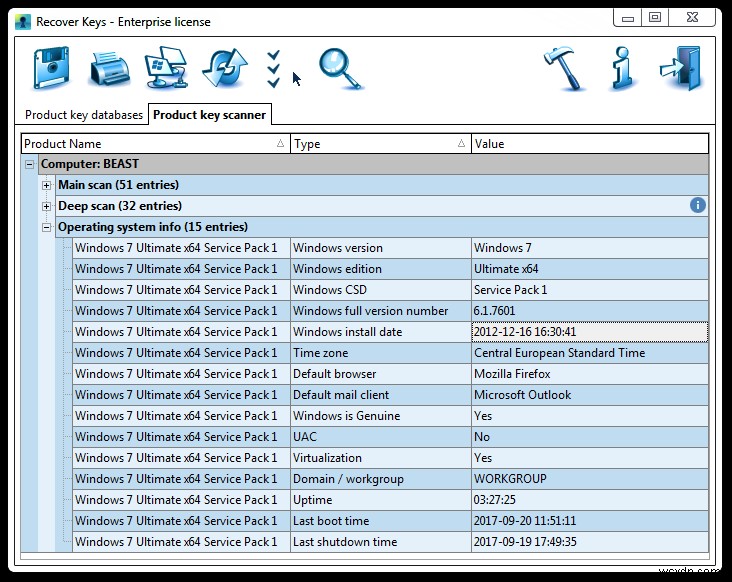This screenshot has width=732, height=582.
Task: Click the Last boot time cell
Action: pyautogui.click(x=380, y=521)
